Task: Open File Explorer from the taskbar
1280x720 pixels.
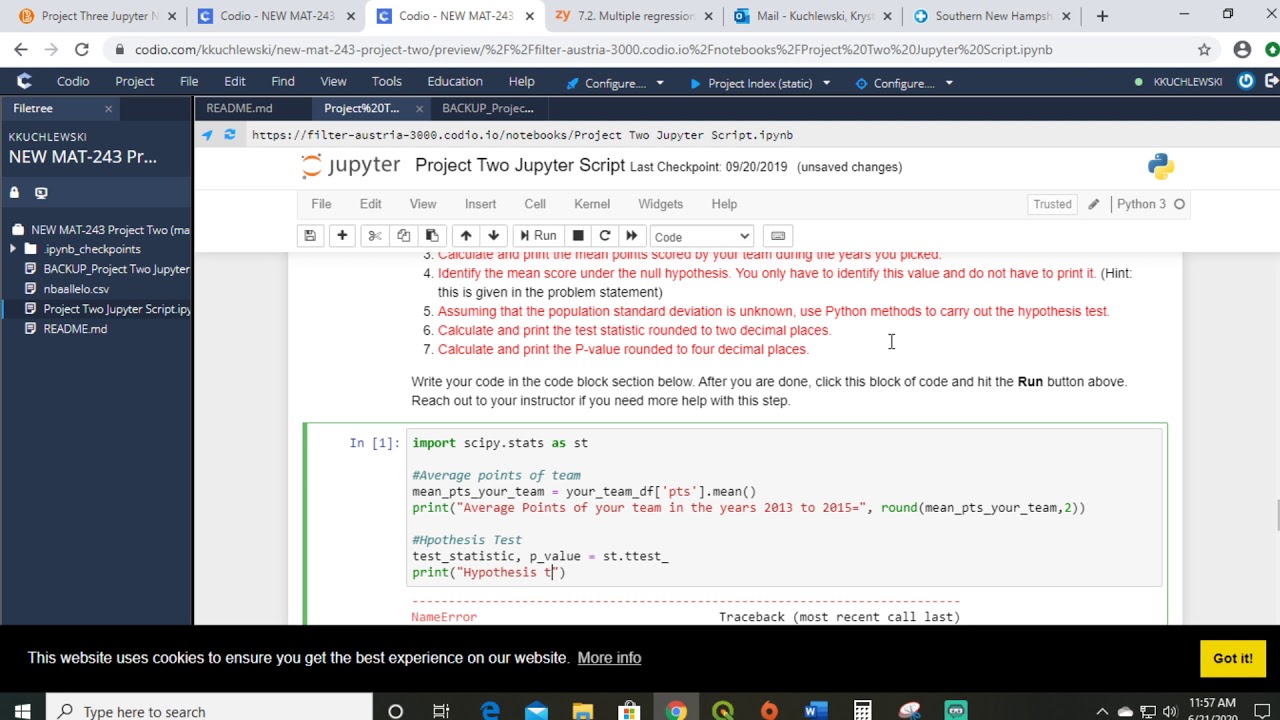Action: click(x=582, y=711)
